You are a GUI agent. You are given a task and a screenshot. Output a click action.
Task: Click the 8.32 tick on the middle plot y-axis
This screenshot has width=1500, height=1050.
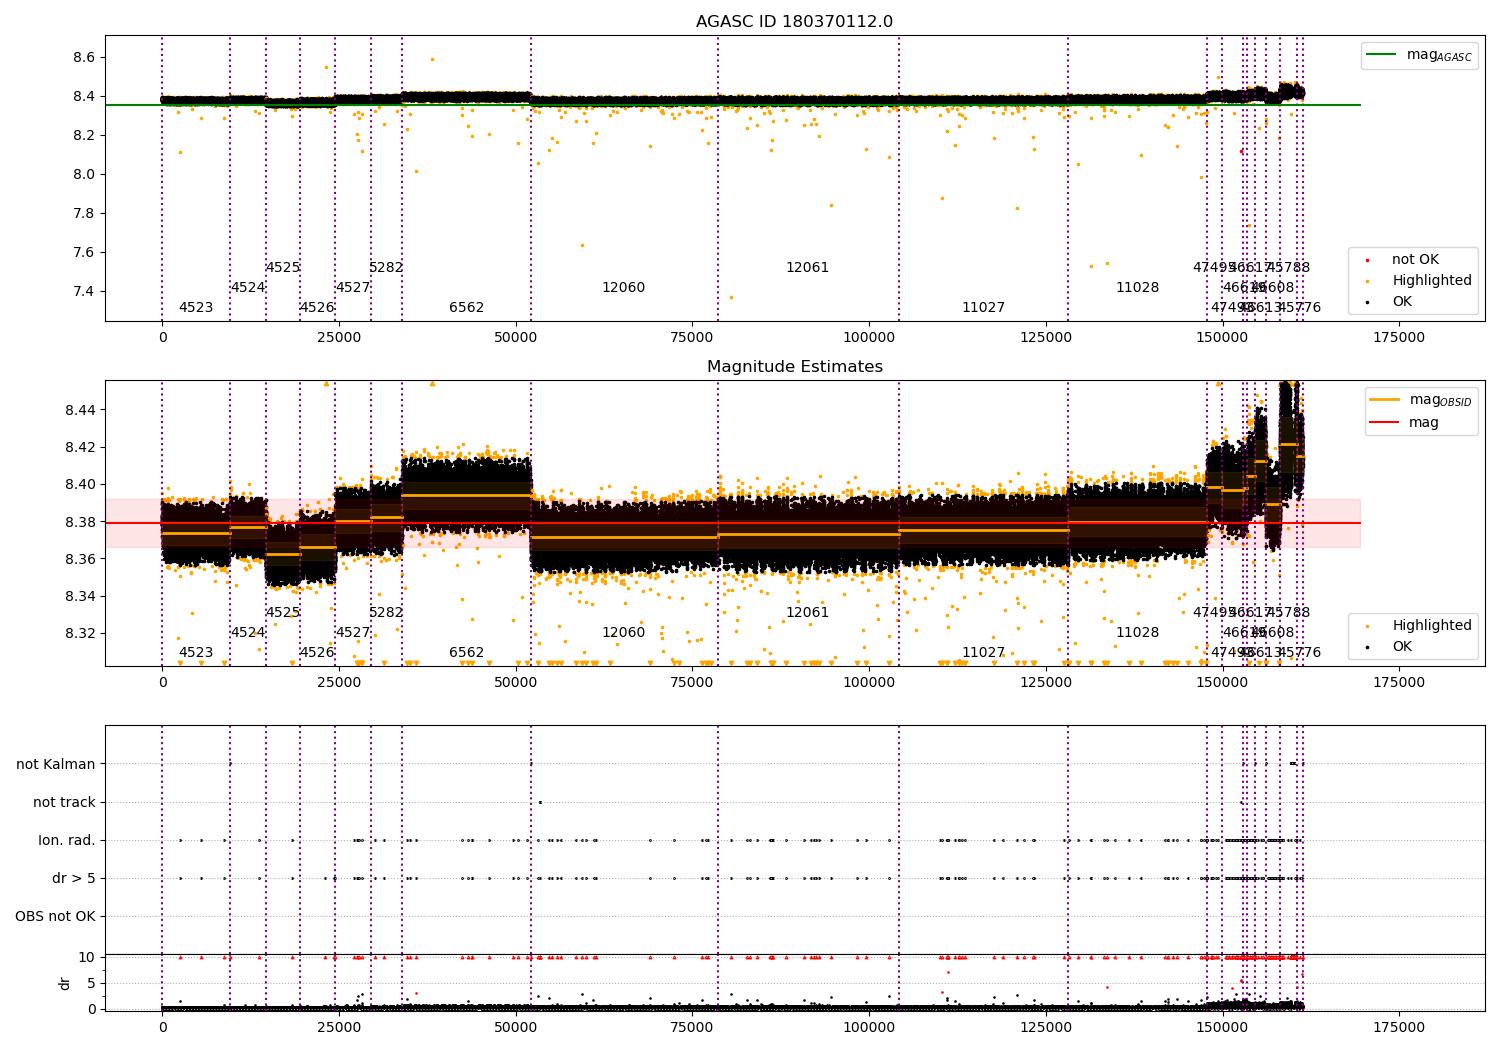click(80, 634)
